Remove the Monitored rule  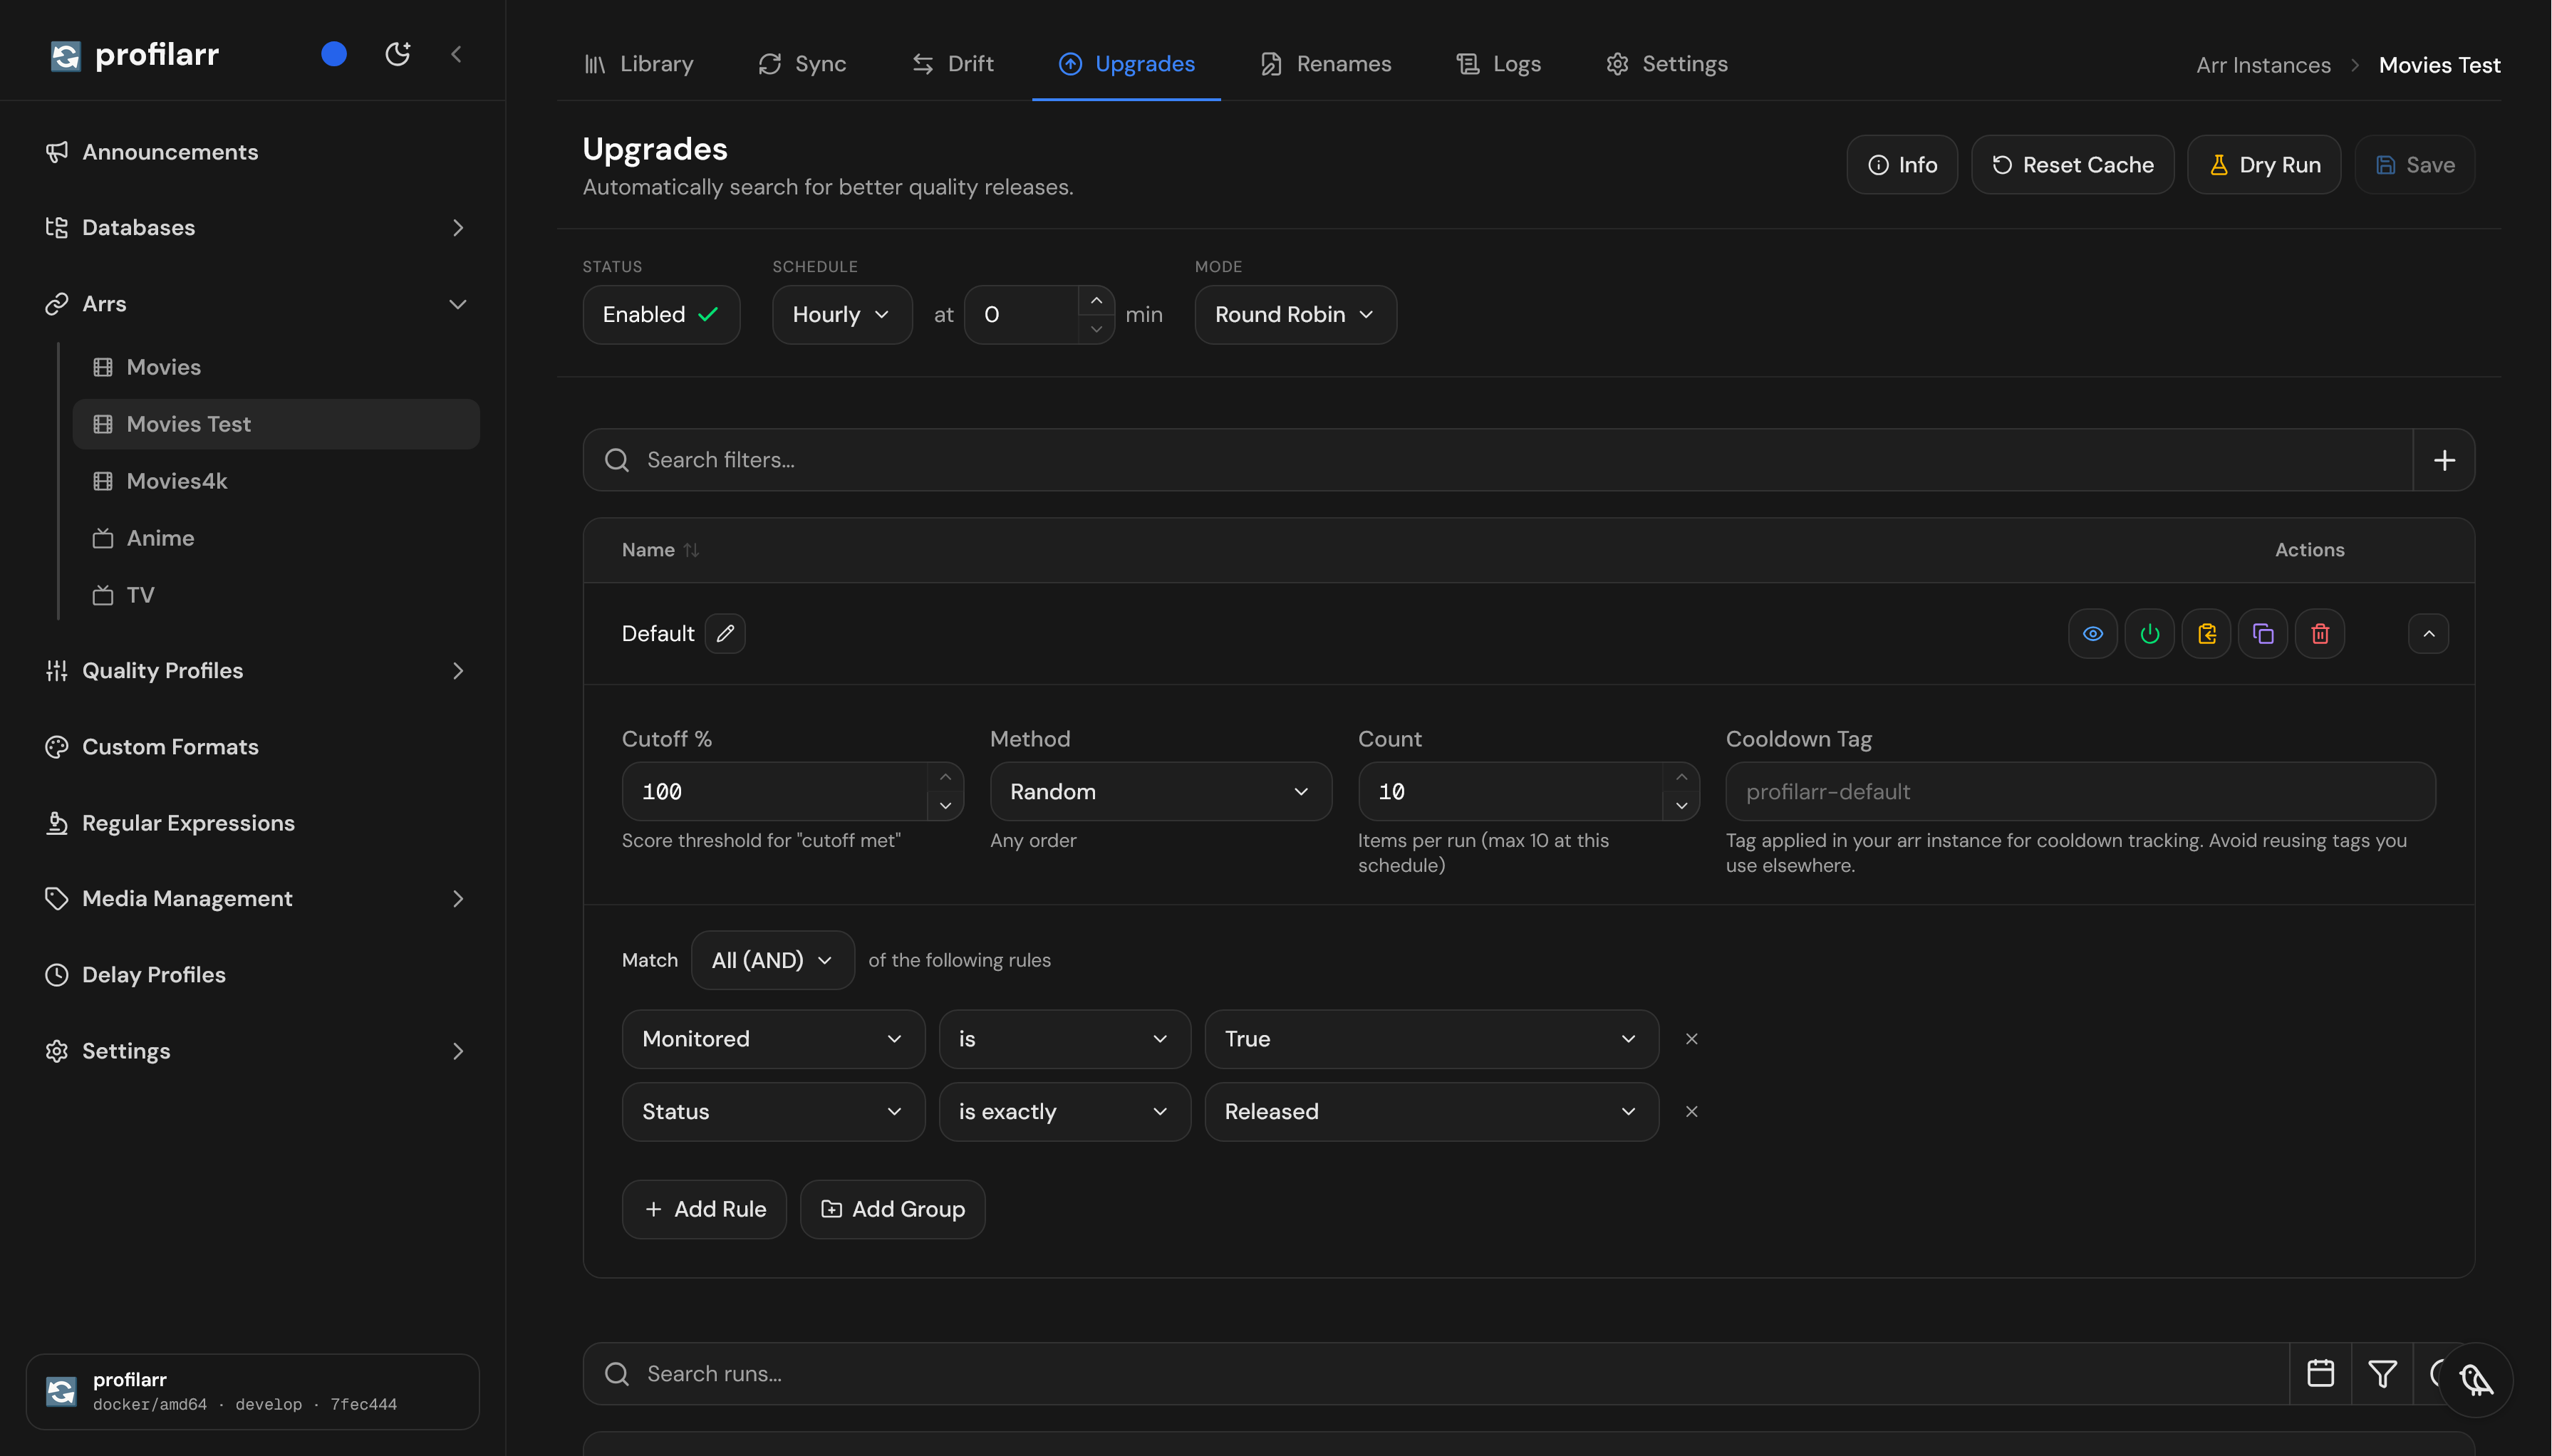tap(1691, 1039)
